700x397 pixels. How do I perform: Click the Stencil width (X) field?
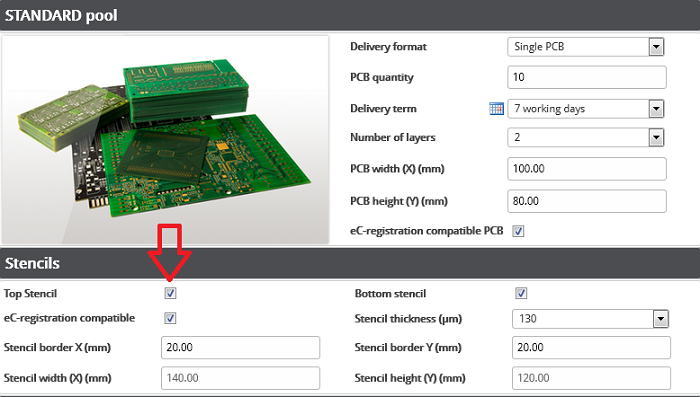[x=241, y=378]
